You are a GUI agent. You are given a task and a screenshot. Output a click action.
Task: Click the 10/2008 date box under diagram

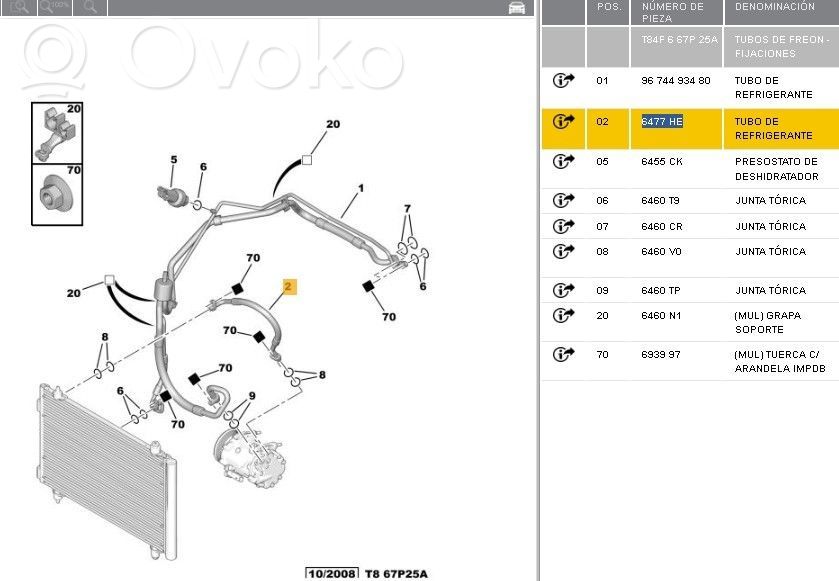tap(332, 574)
